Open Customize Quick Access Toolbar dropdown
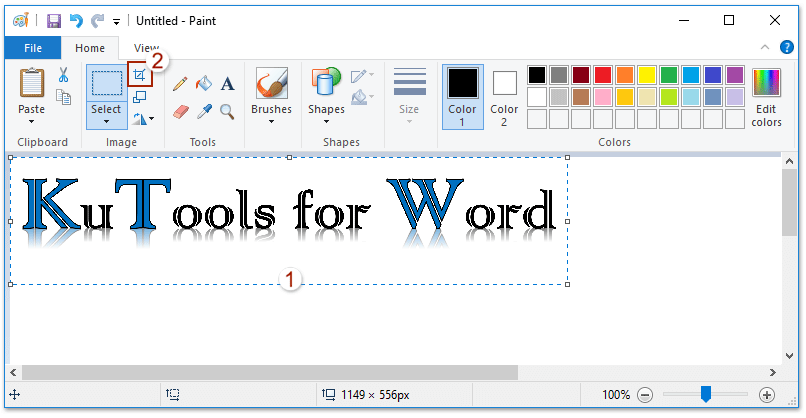 coord(117,22)
